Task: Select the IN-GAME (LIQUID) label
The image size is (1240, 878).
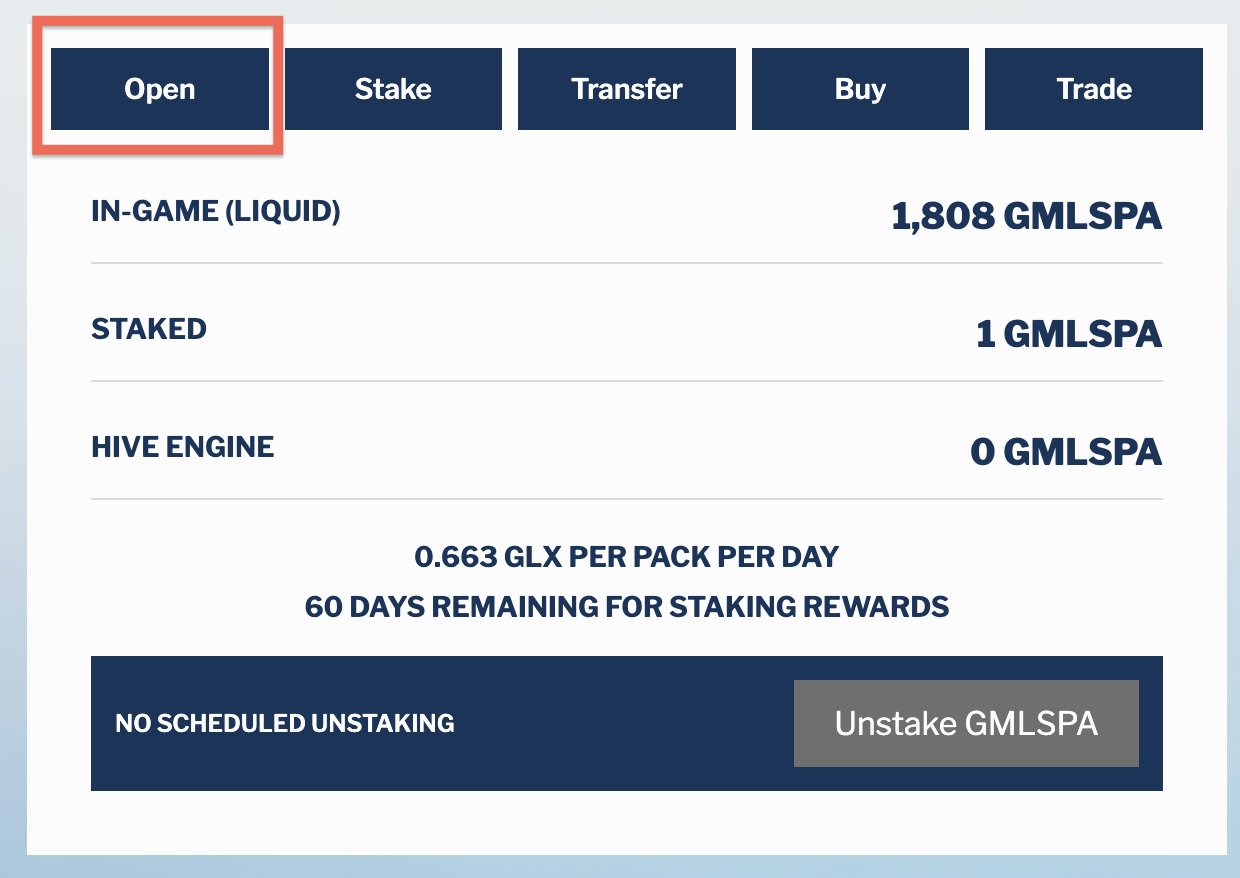Action: point(216,212)
